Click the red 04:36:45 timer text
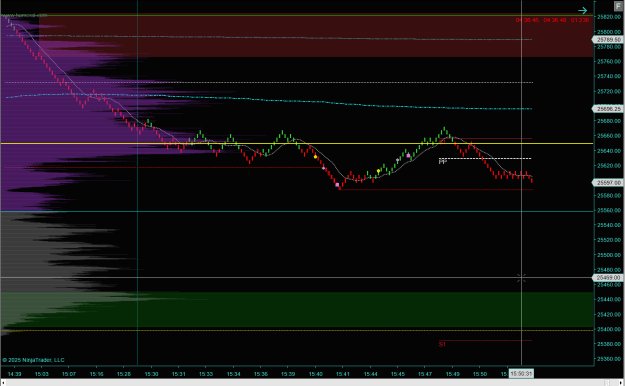The width and height of the screenshot is (625, 386). (527, 20)
